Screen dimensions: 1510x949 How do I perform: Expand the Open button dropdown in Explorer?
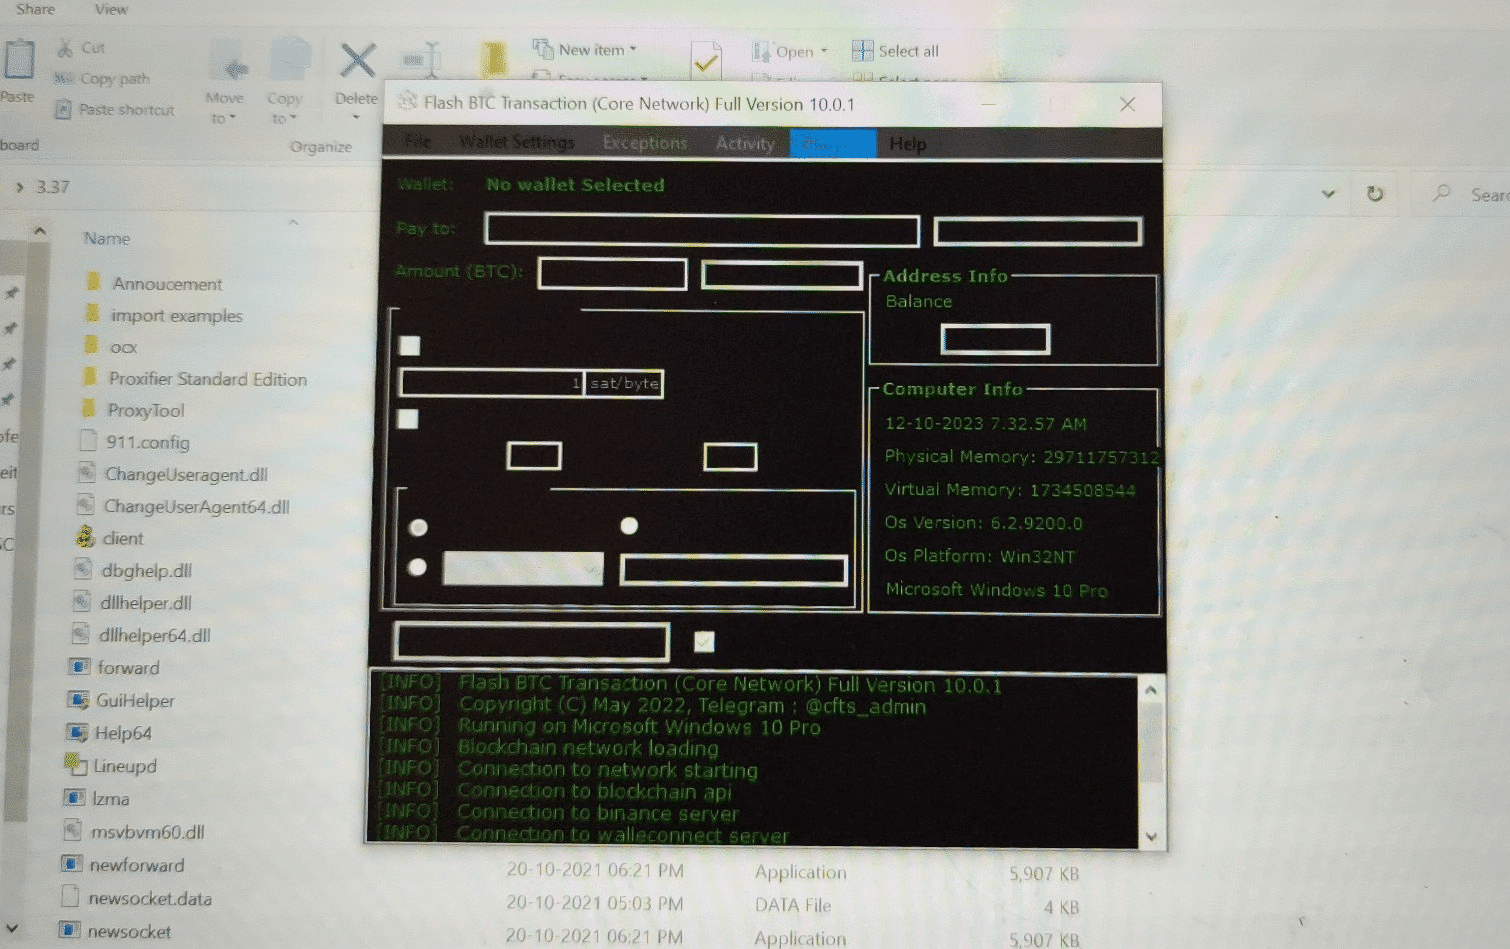coord(824,51)
